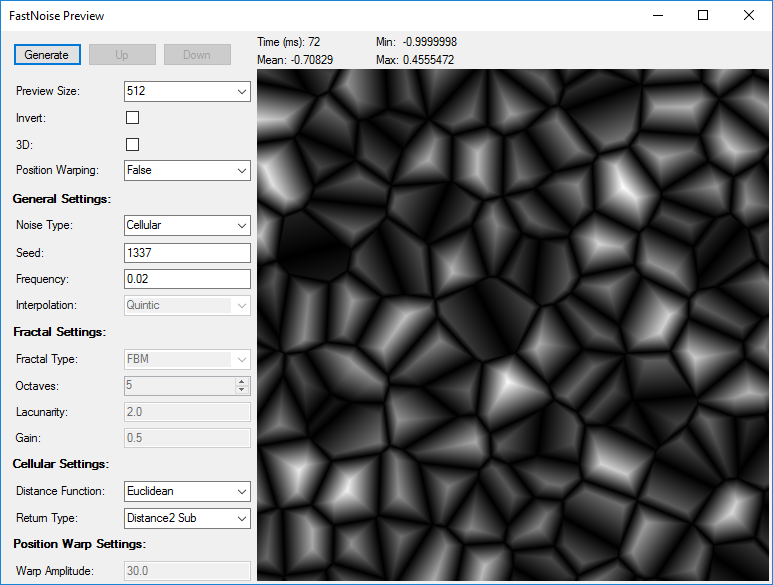The image size is (773, 585).
Task: Click the disabled Up button
Action: 122,55
